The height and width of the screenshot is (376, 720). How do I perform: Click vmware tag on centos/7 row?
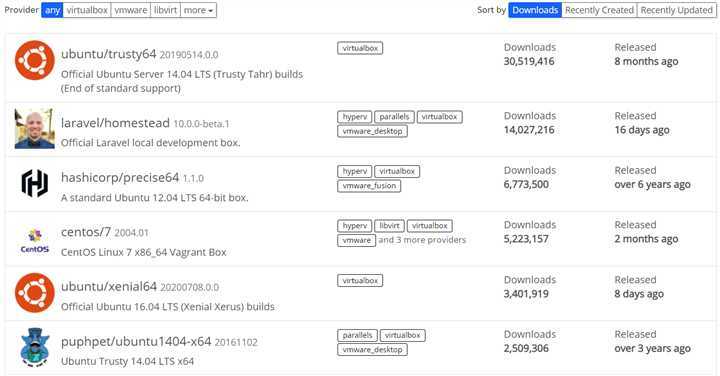[356, 241]
